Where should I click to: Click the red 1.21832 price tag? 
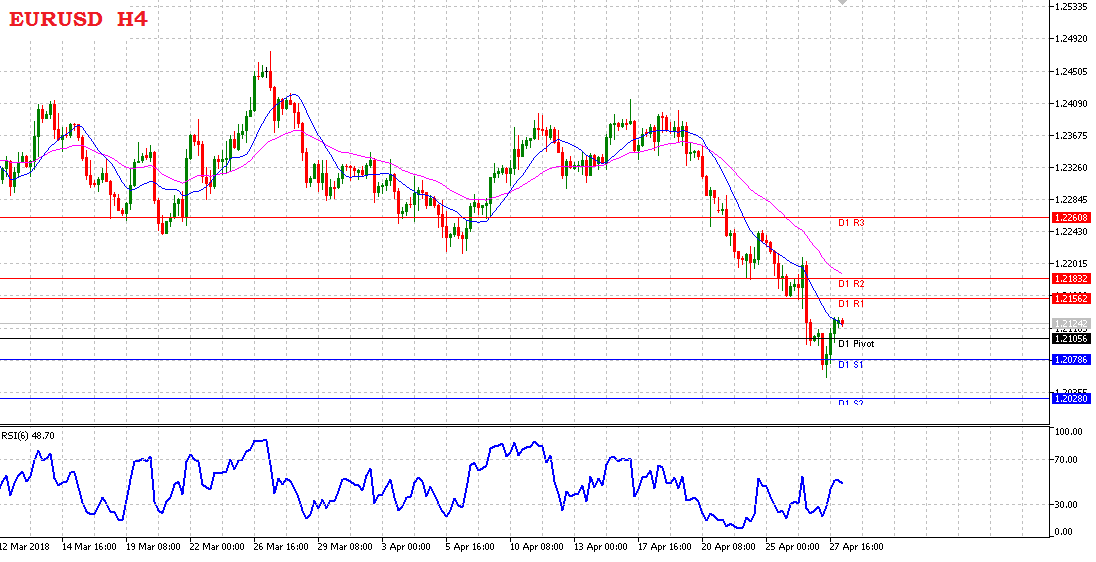tap(1071, 278)
